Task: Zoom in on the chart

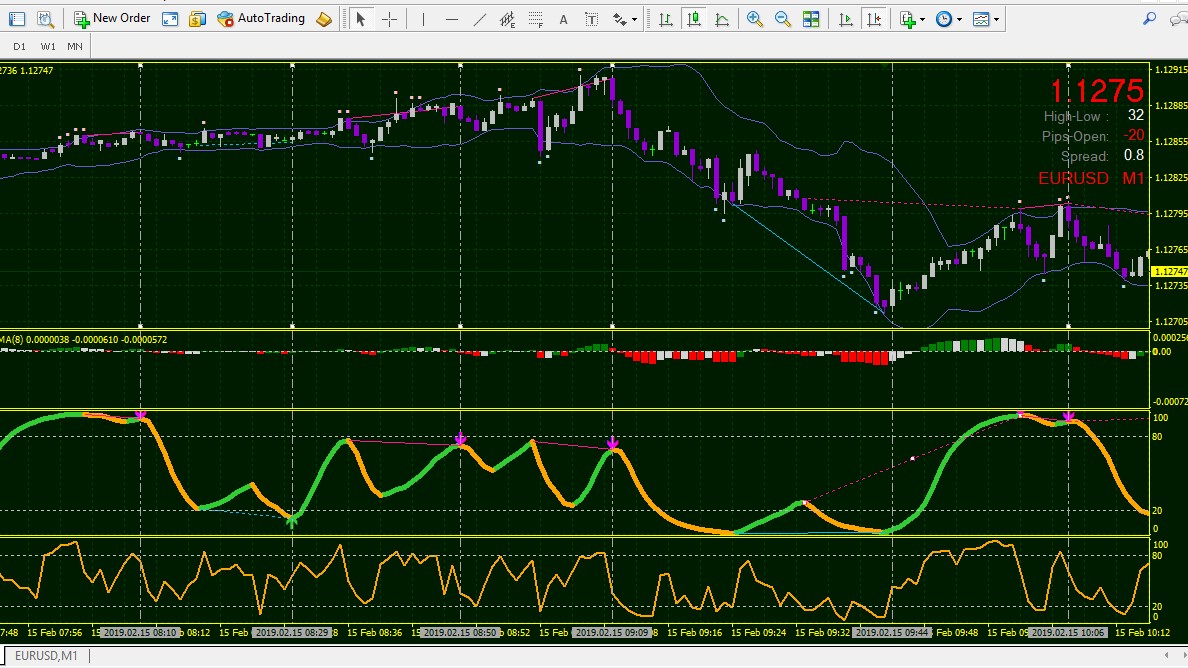Action: (x=755, y=20)
